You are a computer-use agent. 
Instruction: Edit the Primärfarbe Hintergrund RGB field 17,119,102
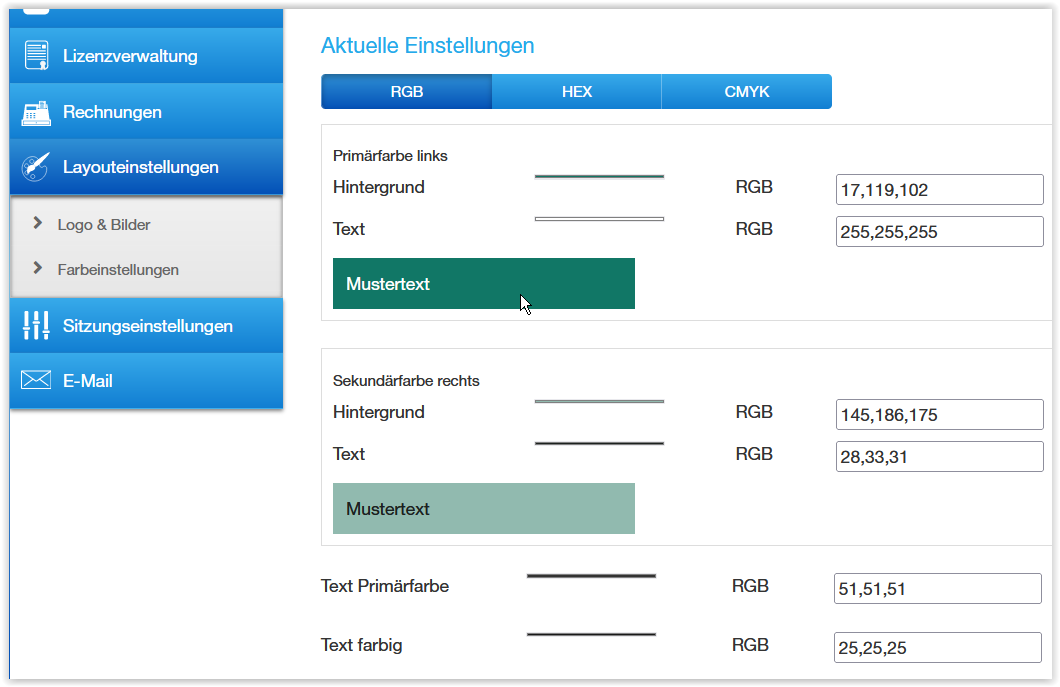(x=939, y=188)
